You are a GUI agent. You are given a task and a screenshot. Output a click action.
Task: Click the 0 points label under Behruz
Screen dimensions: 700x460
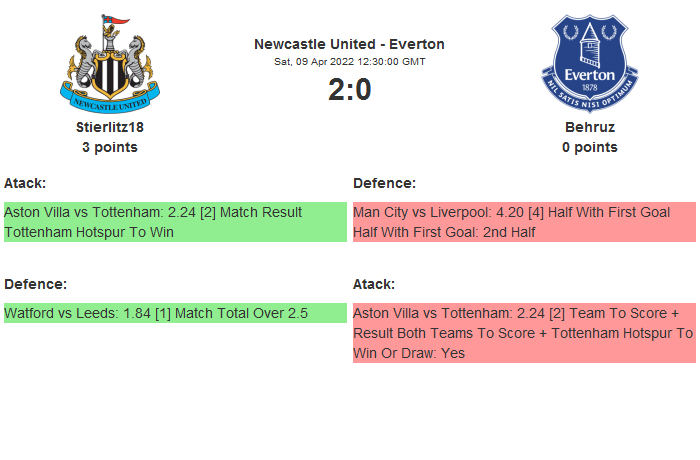pyautogui.click(x=589, y=147)
